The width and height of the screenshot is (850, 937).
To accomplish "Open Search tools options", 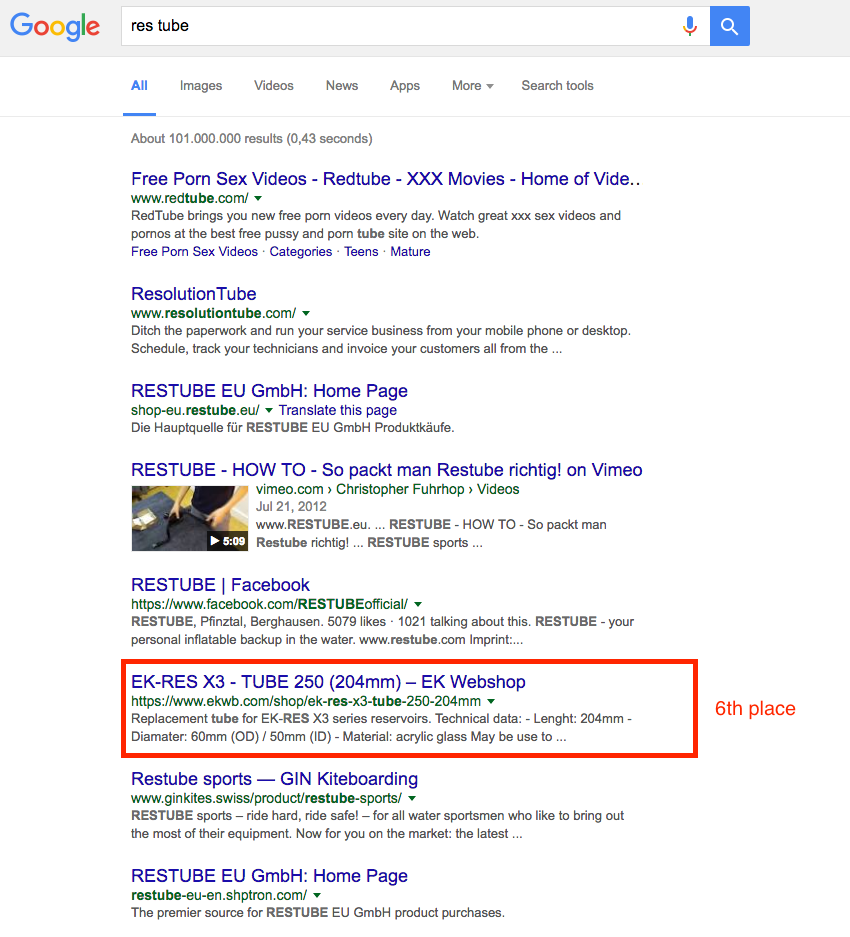I will point(557,86).
